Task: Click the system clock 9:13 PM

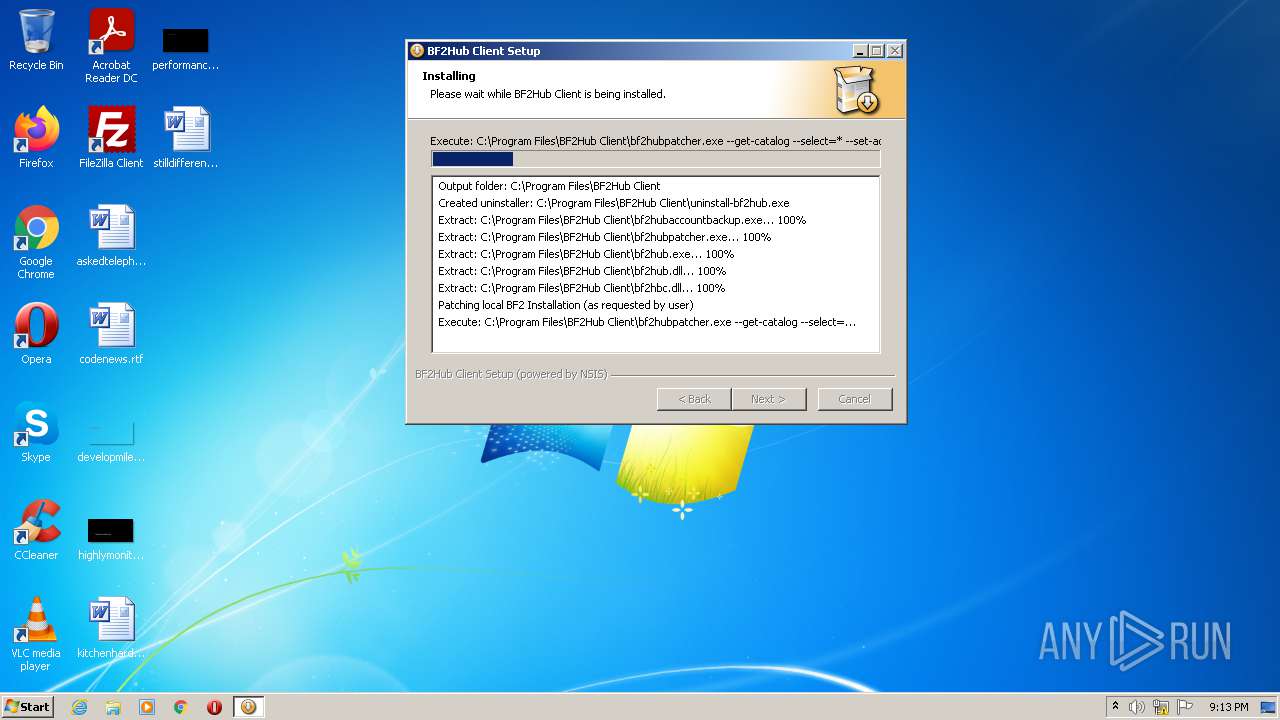Action: click(1228, 707)
